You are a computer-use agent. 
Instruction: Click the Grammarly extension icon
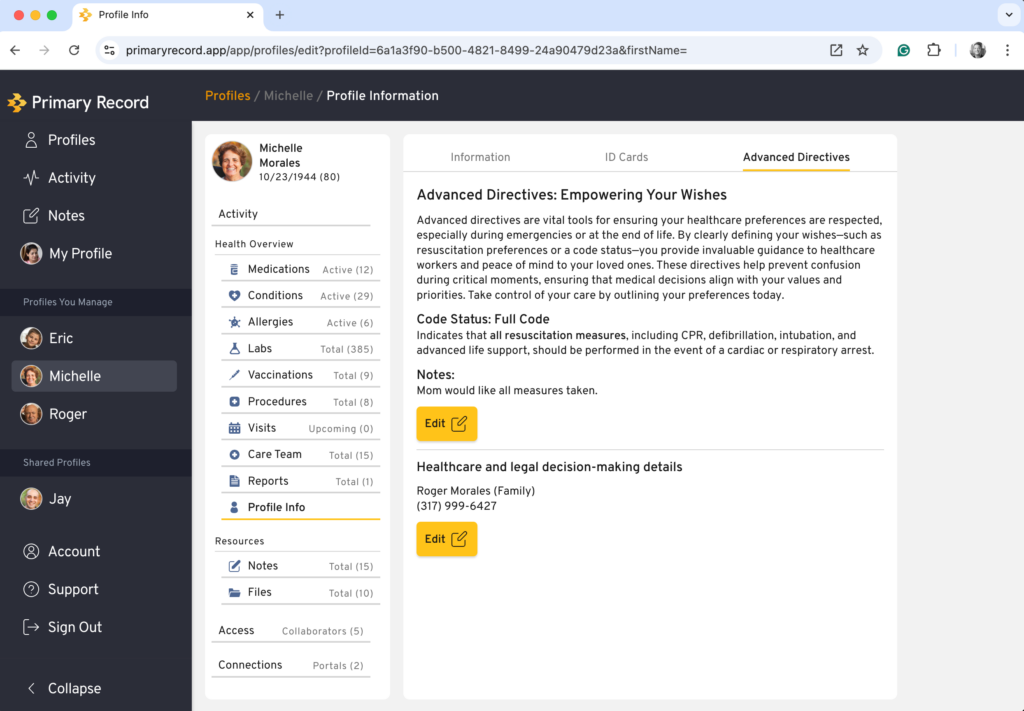904,50
